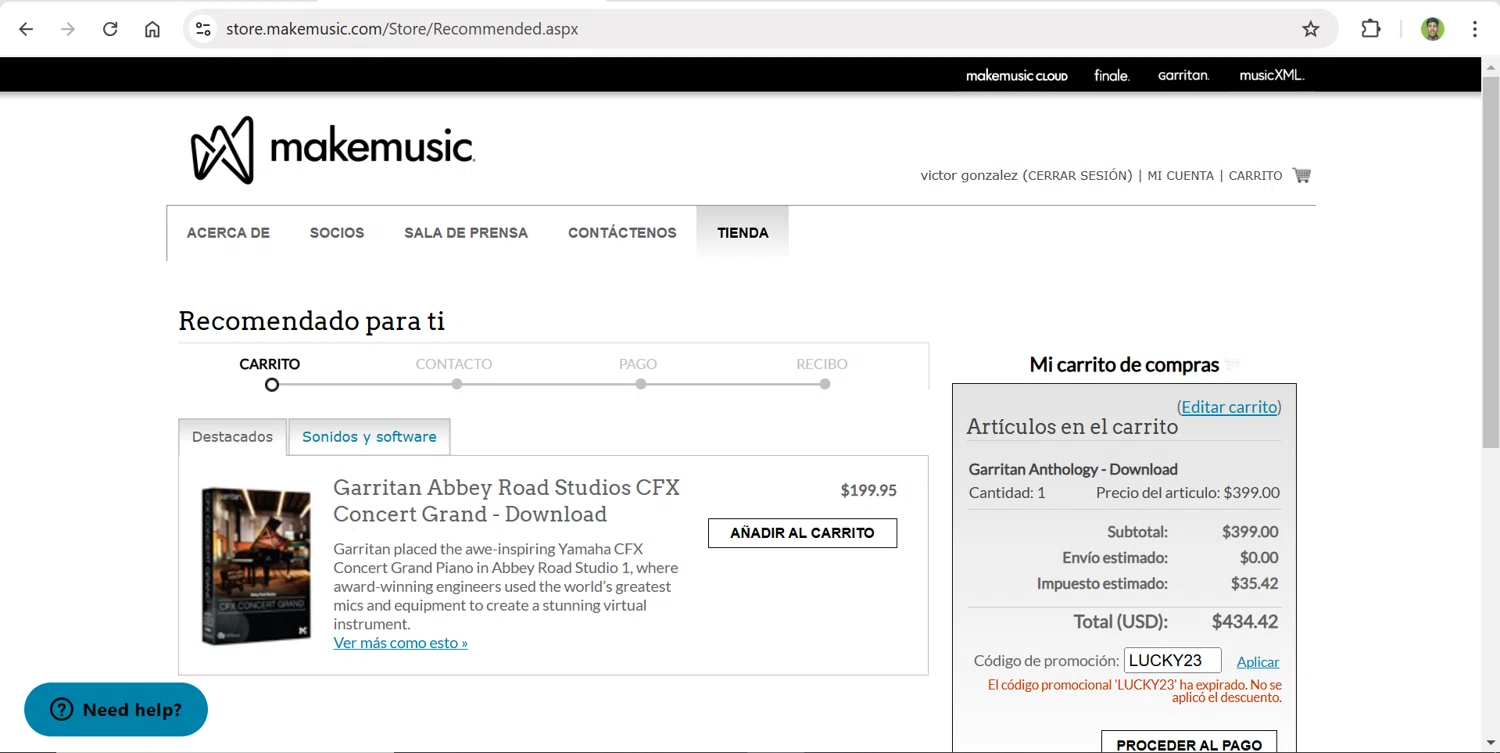Open finale link in top bar
This screenshot has width=1500, height=753.
(x=1111, y=75)
